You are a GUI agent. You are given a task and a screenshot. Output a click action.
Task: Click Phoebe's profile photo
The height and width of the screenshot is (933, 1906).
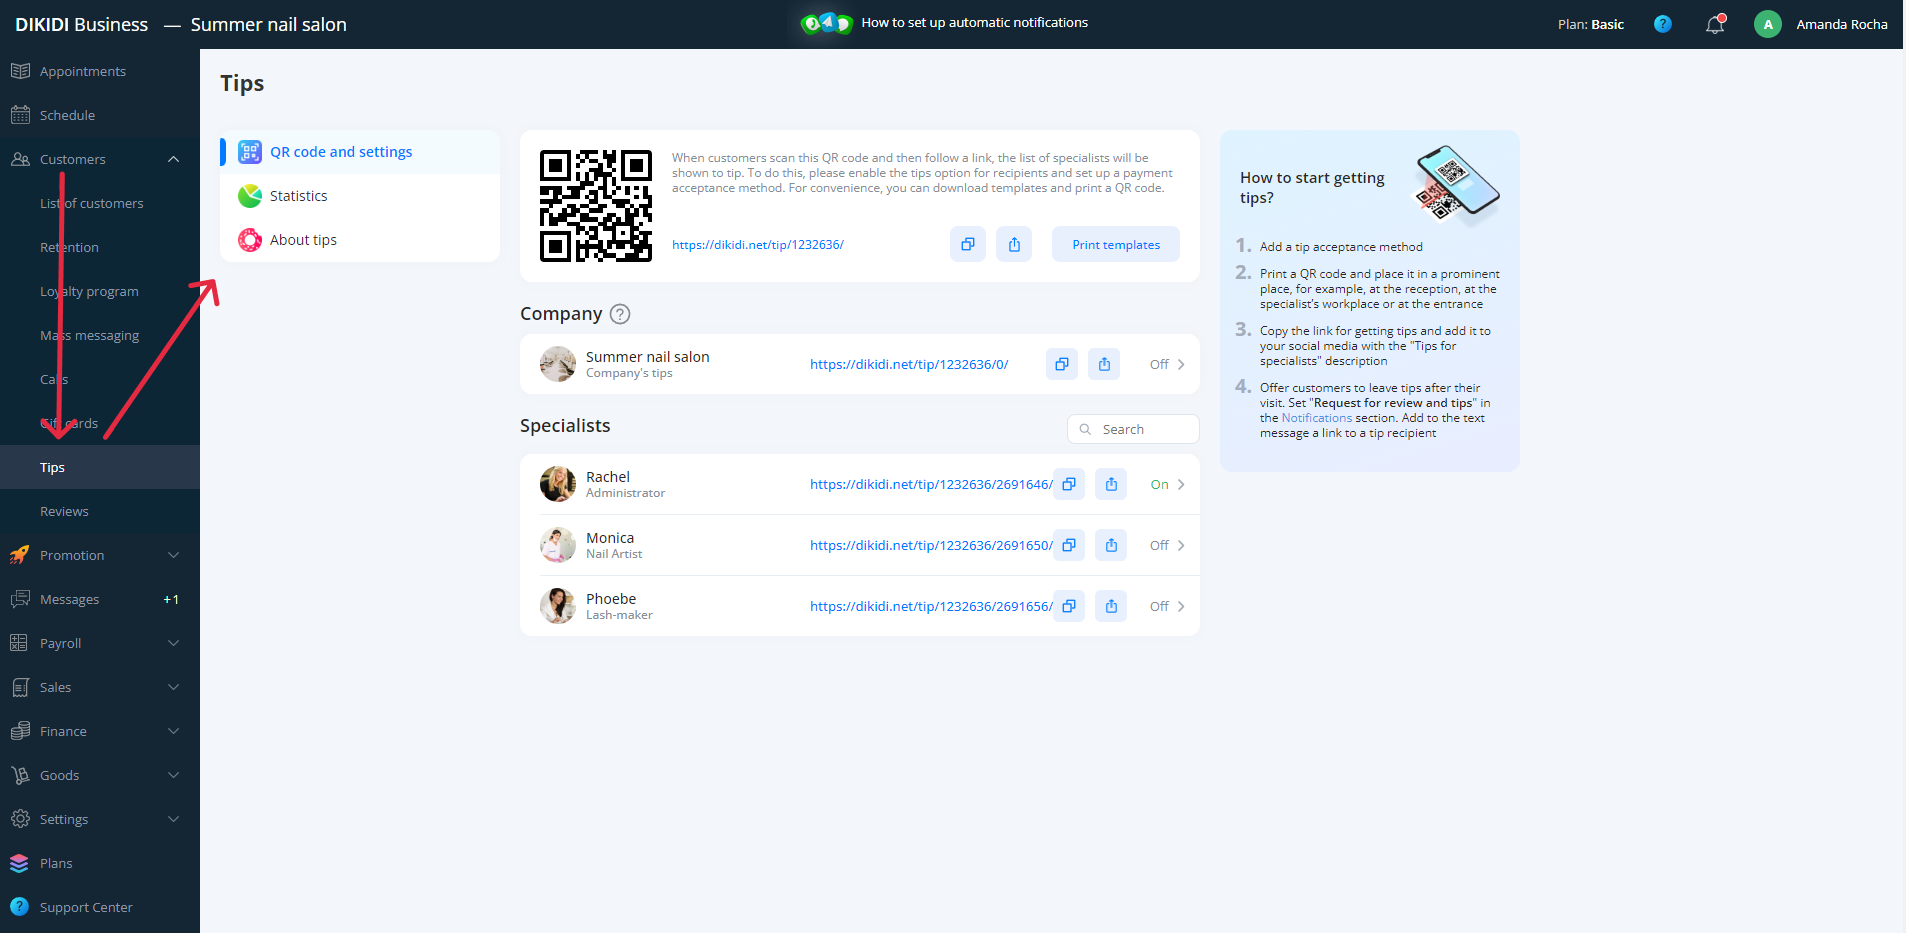tap(558, 606)
